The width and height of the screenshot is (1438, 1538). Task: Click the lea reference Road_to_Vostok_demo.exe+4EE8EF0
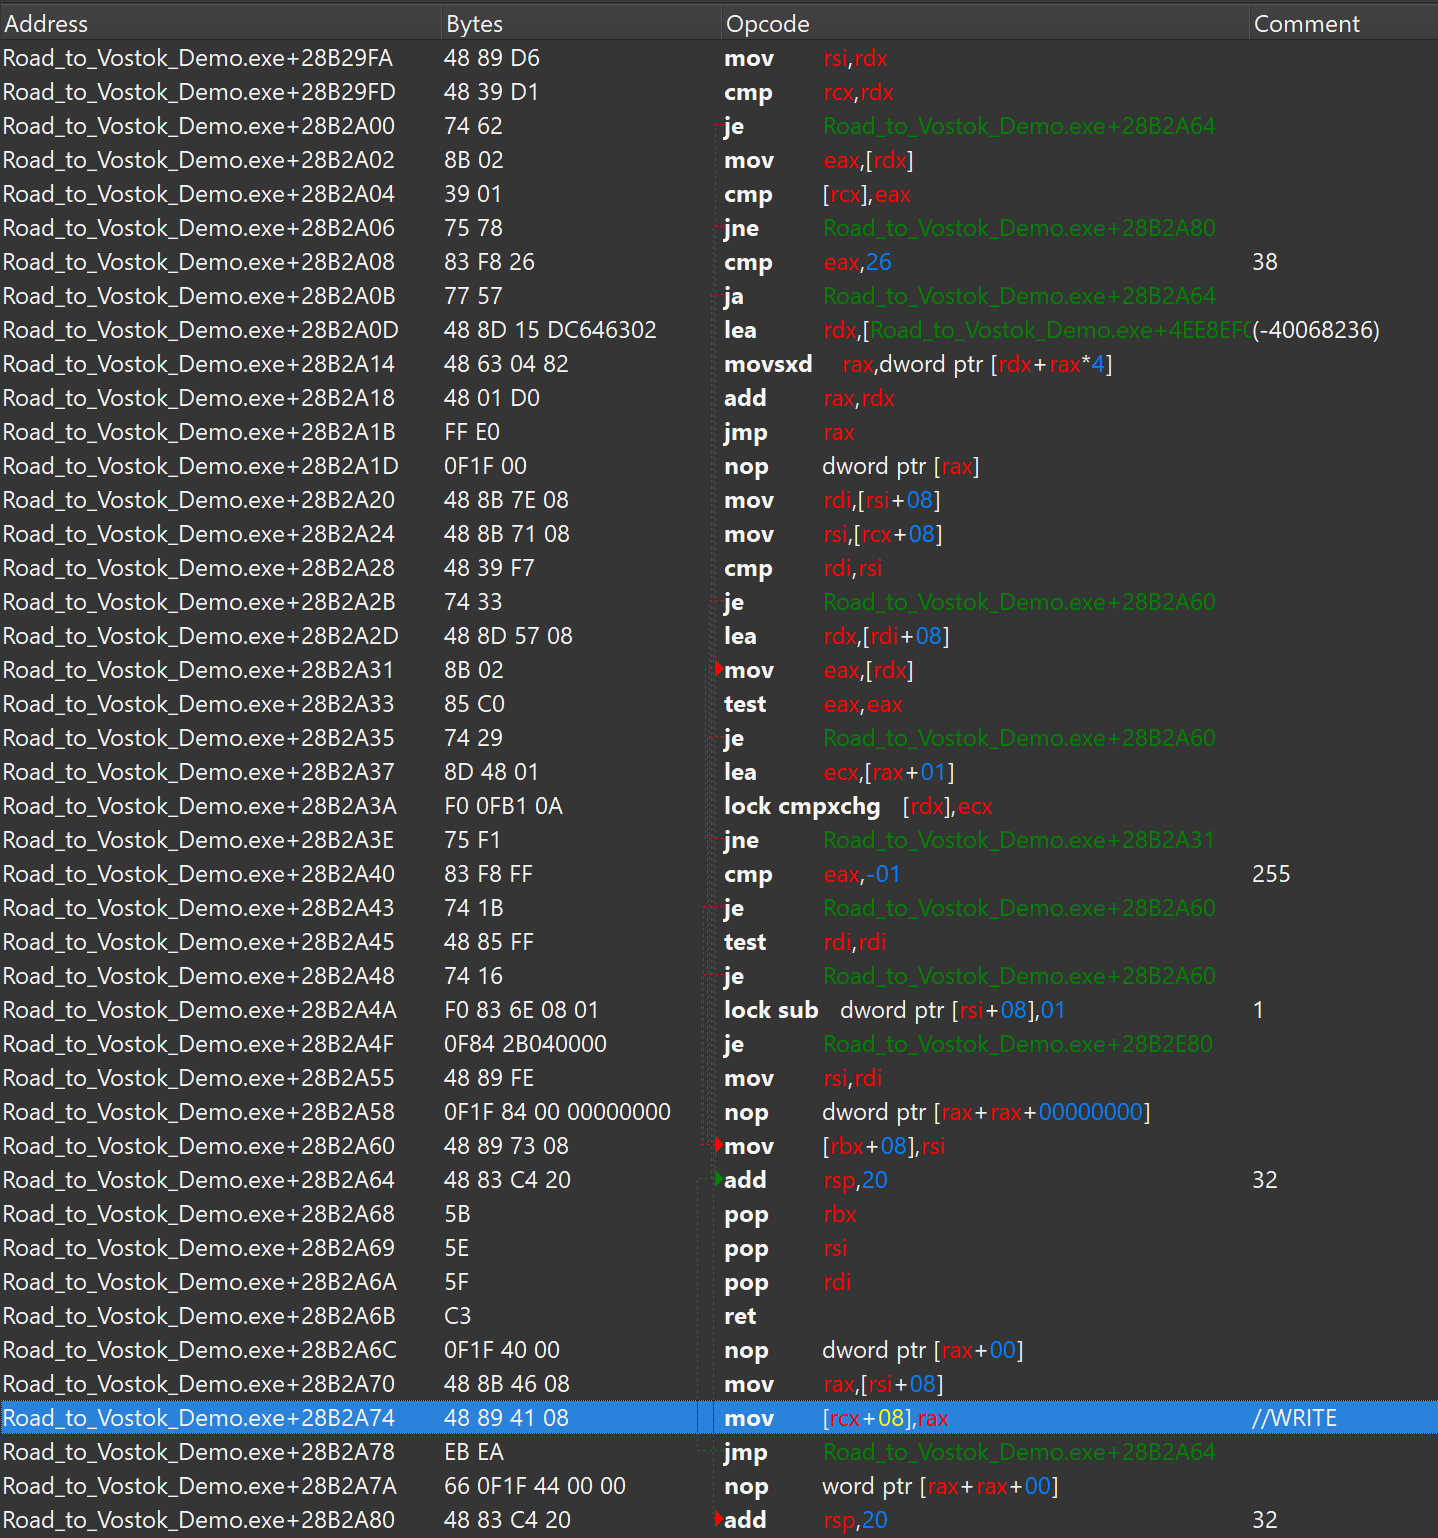pyautogui.click(x=1055, y=330)
